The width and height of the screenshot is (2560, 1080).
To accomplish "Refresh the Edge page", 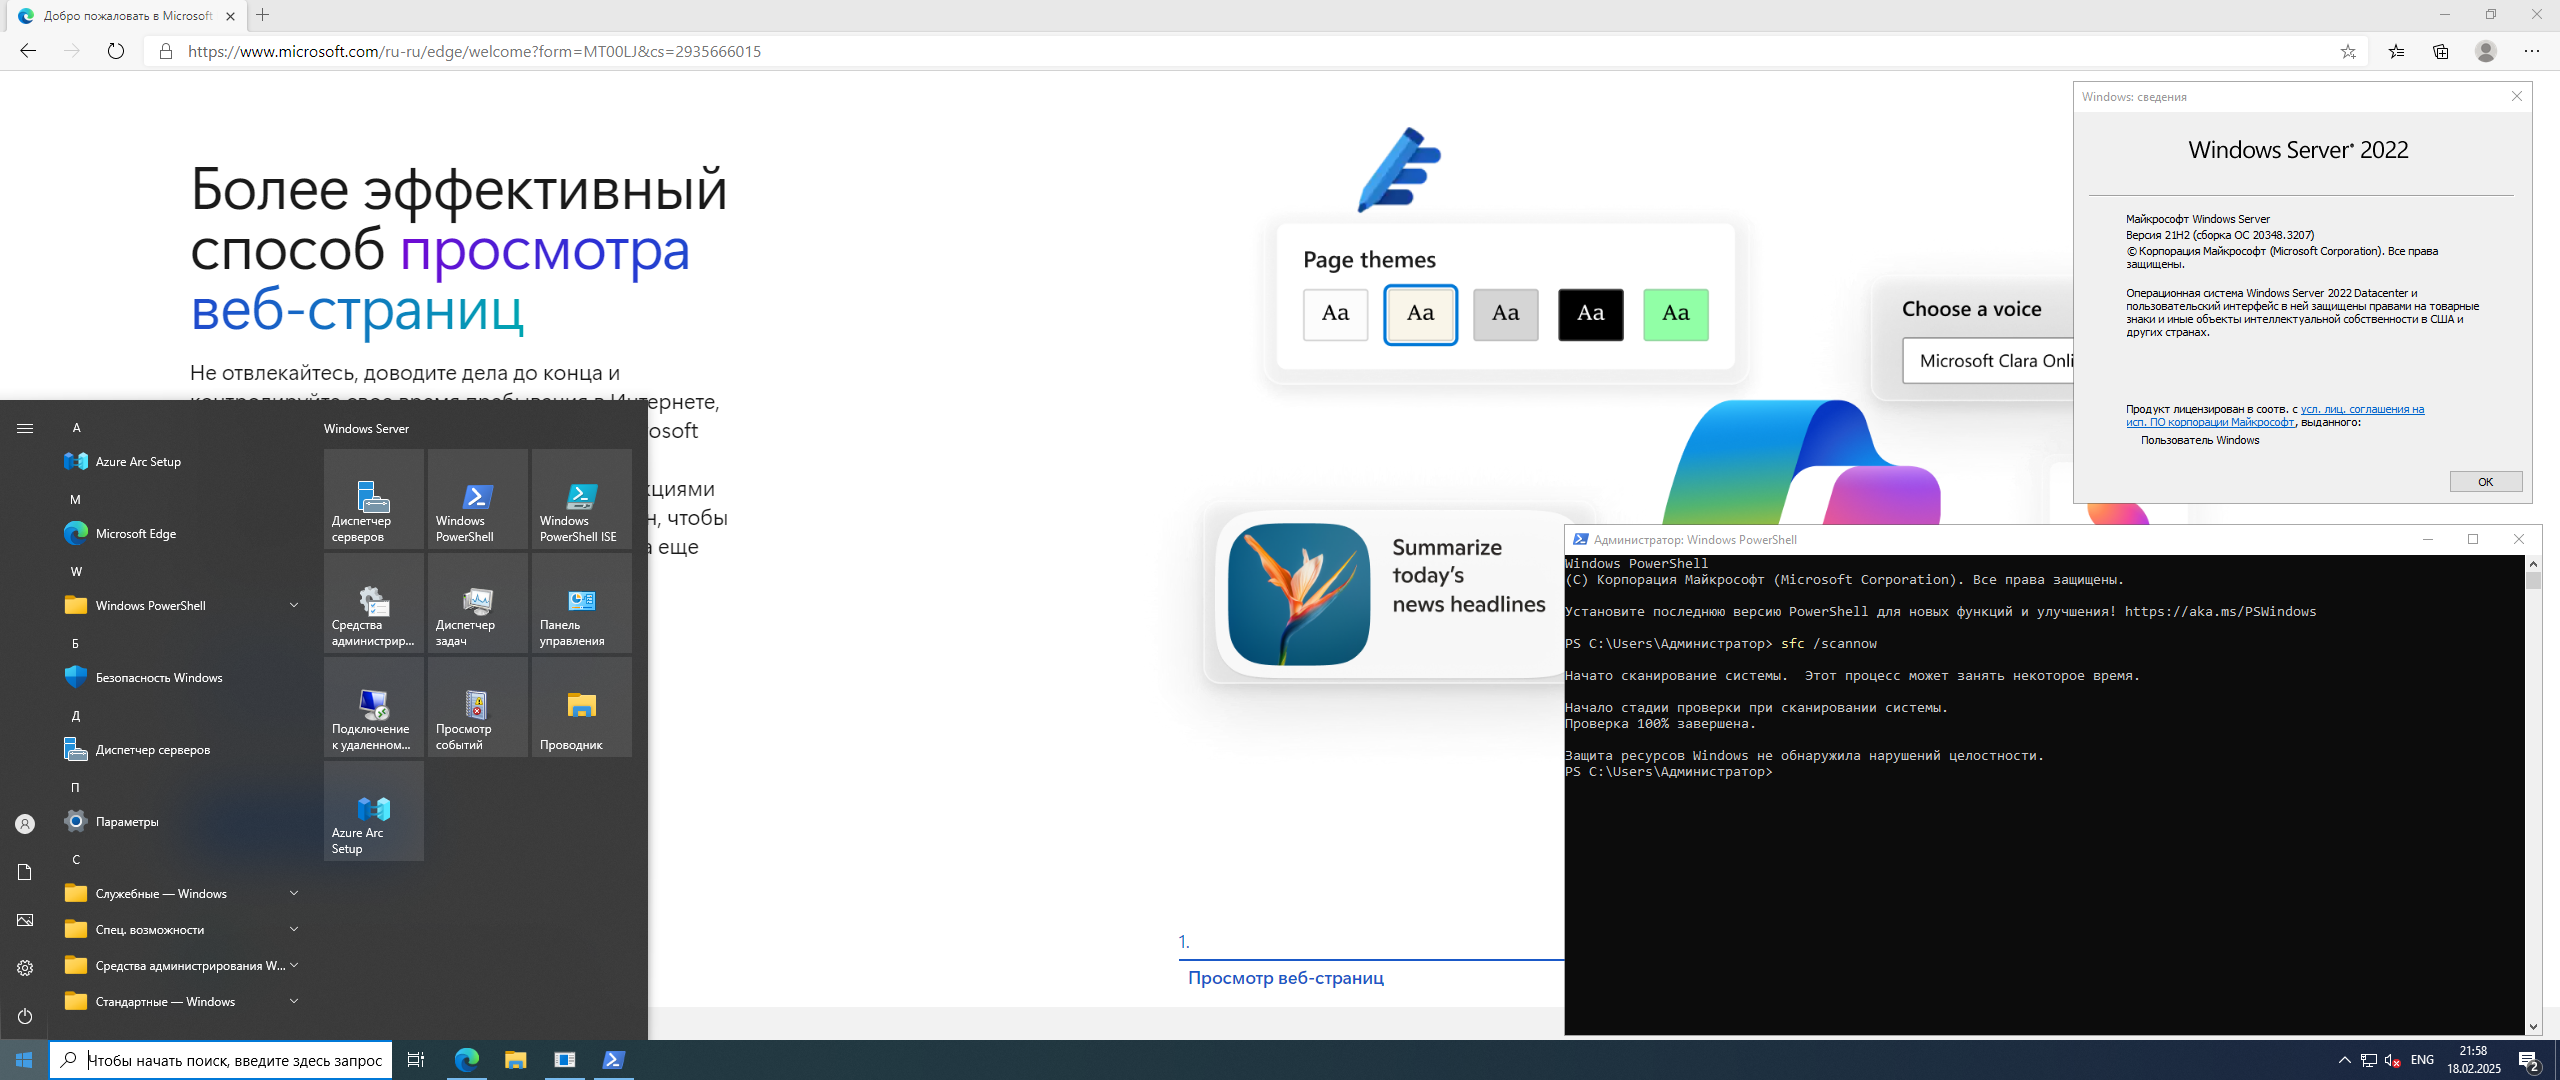I will 116,51.
